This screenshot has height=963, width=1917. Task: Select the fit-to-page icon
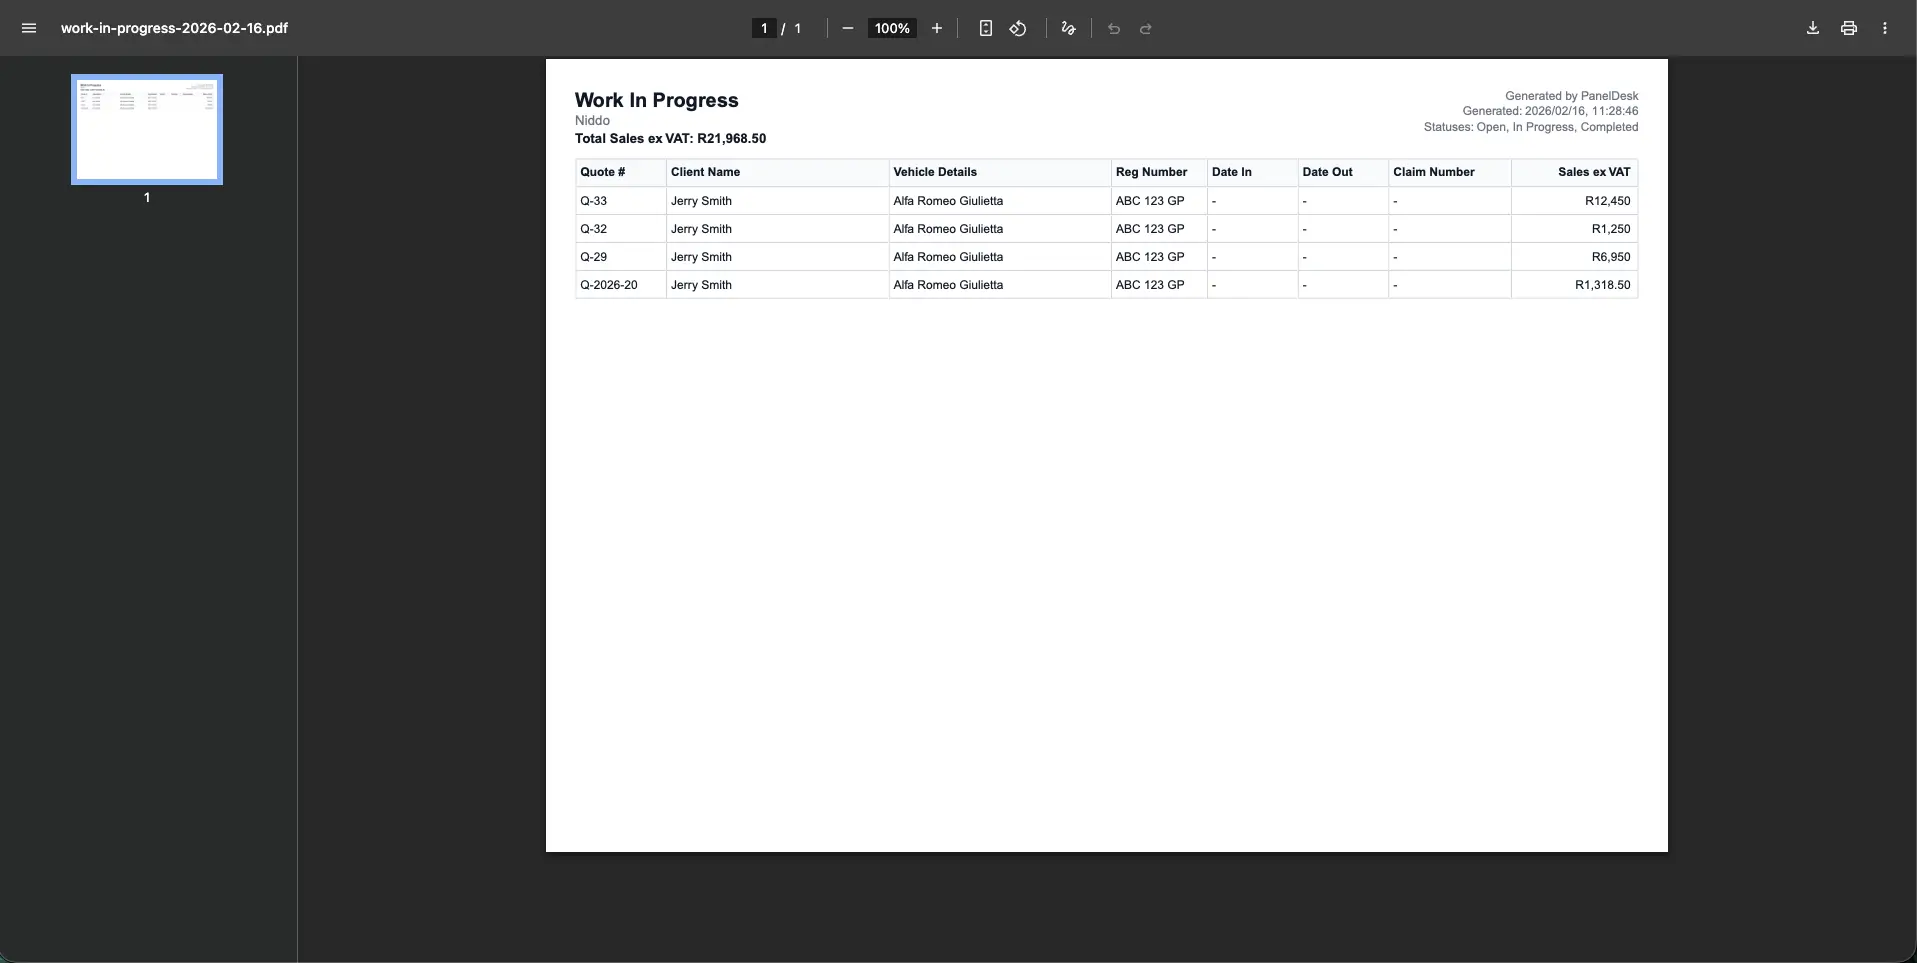(x=985, y=28)
